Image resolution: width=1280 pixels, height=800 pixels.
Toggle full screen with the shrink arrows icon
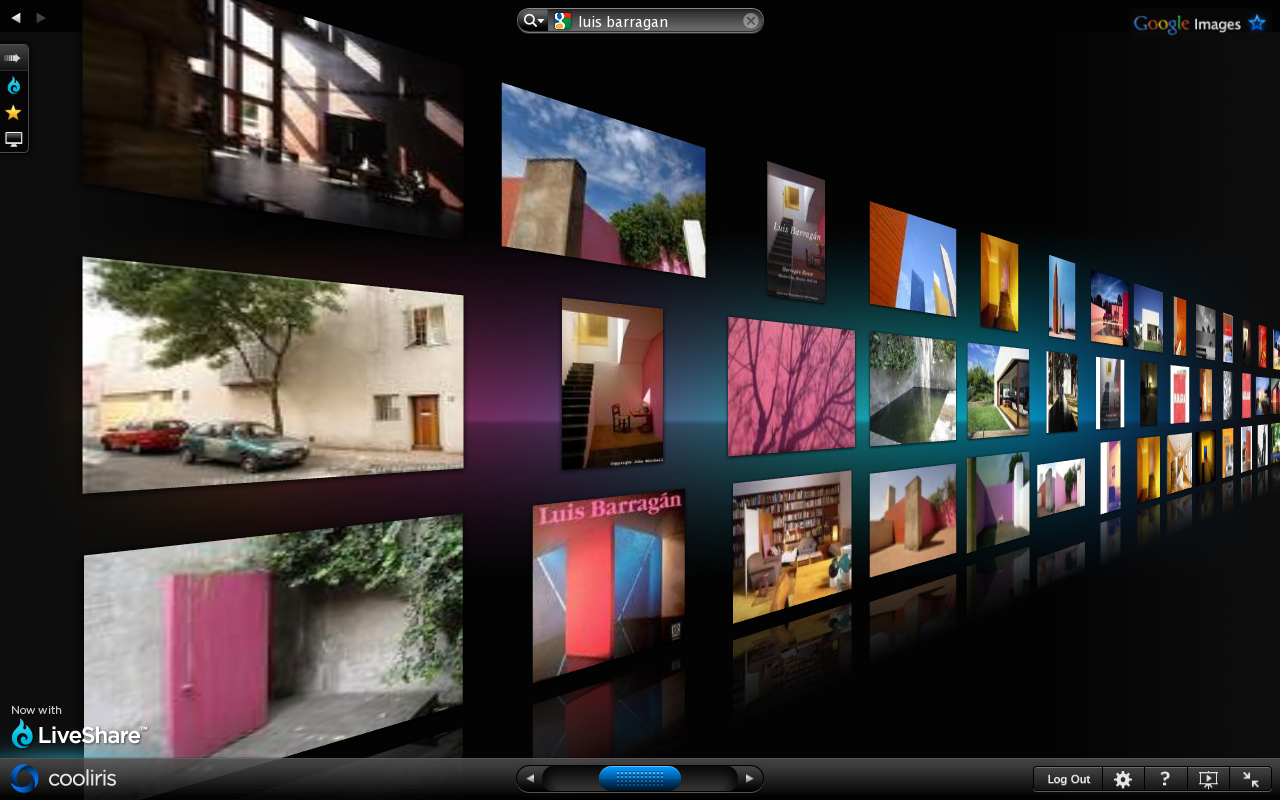tap(1250, 779)
